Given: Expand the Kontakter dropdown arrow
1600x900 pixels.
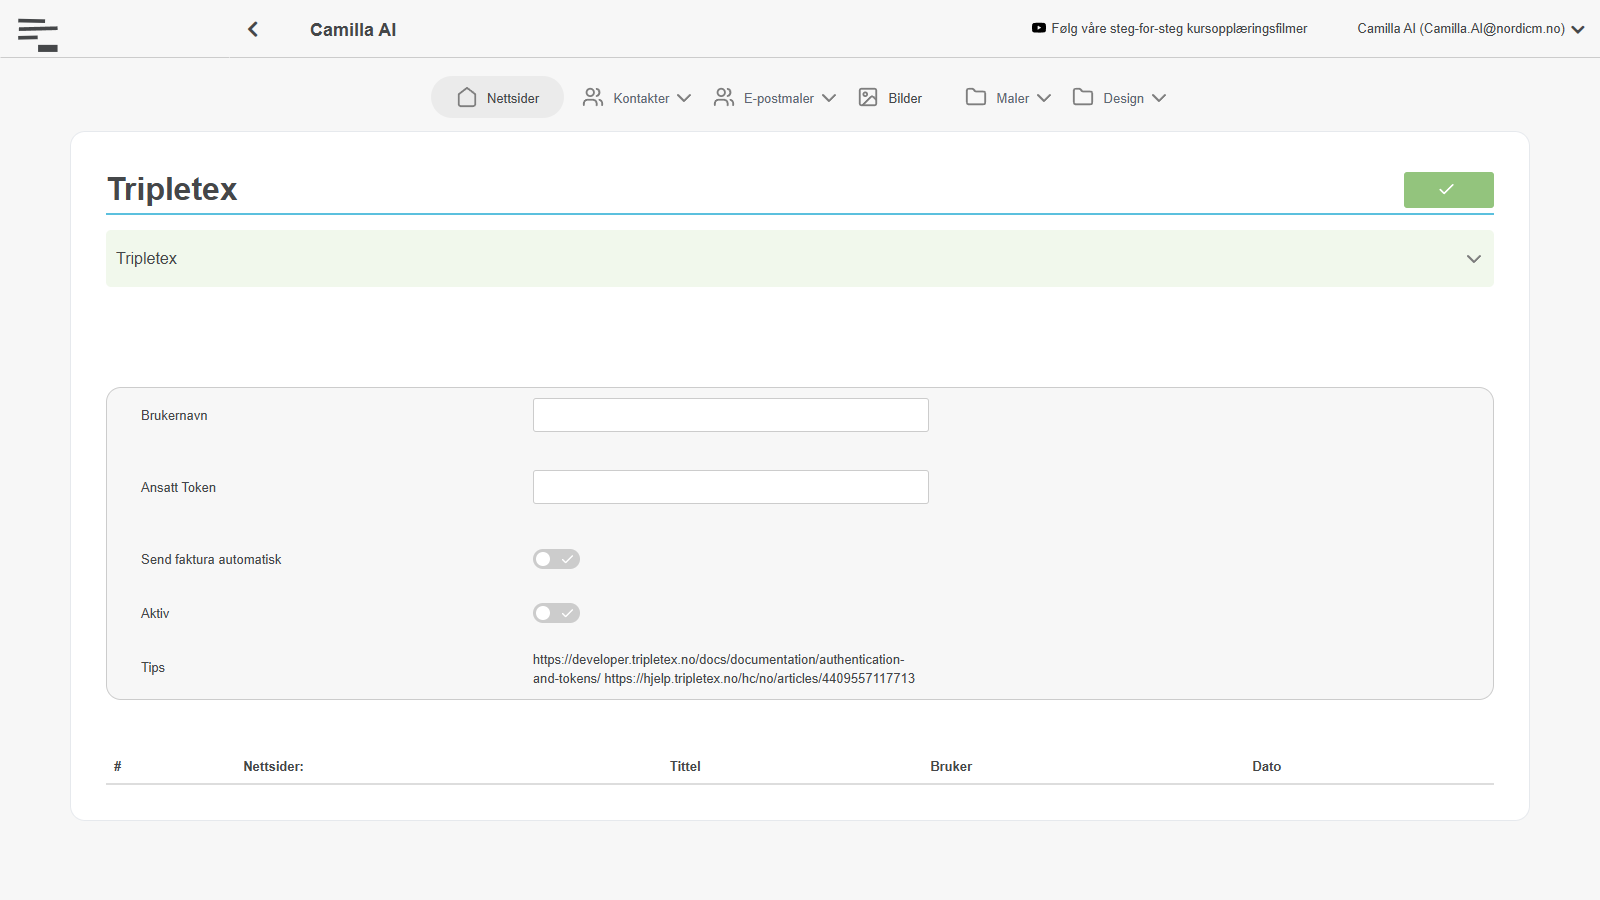Looking at the screenshot, I should 684,98.
